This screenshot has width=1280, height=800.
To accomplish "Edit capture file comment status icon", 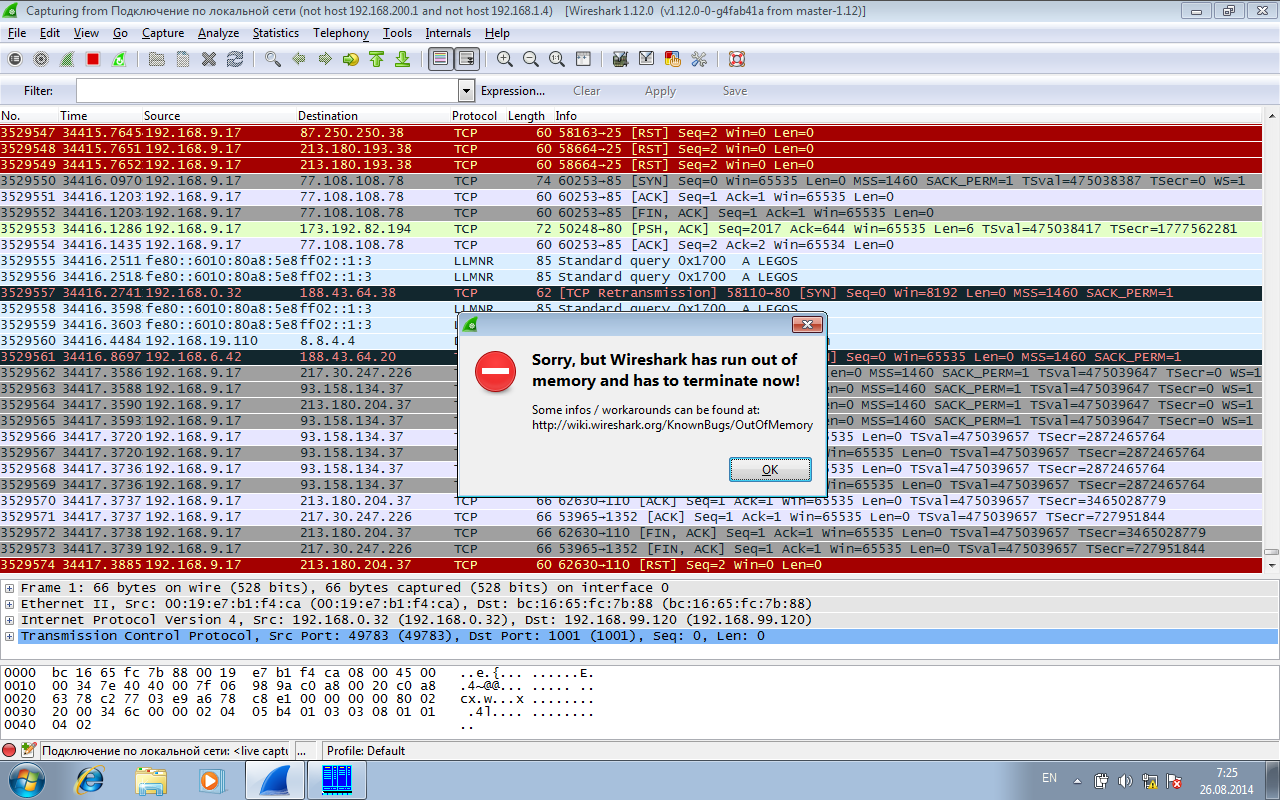I will (29, 750).
